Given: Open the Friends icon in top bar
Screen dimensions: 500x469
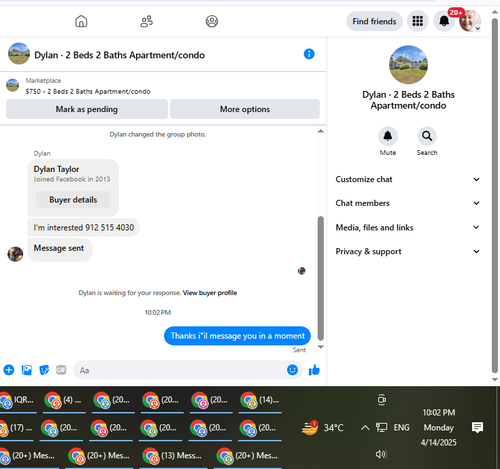Looking at the screenshot, I should pyautogui.click(x=146, y=21).
